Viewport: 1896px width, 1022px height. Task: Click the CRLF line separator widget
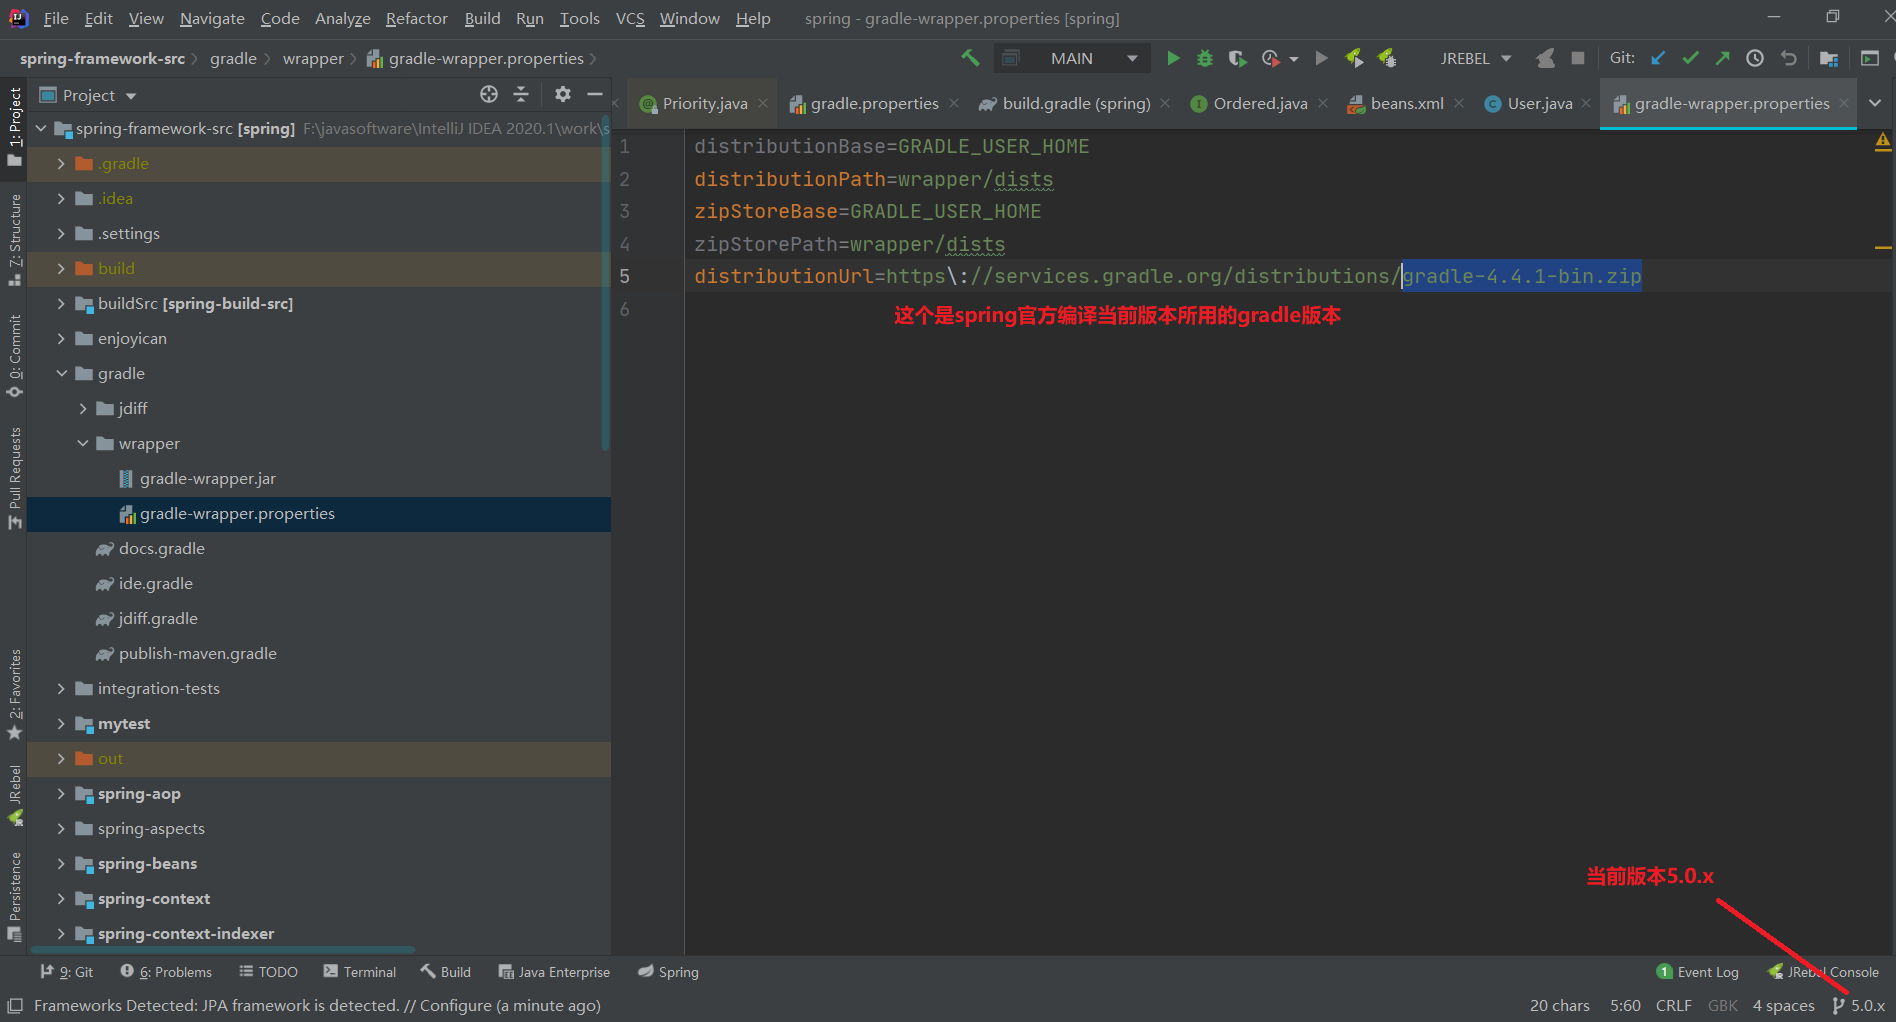click(1673, 1005)
